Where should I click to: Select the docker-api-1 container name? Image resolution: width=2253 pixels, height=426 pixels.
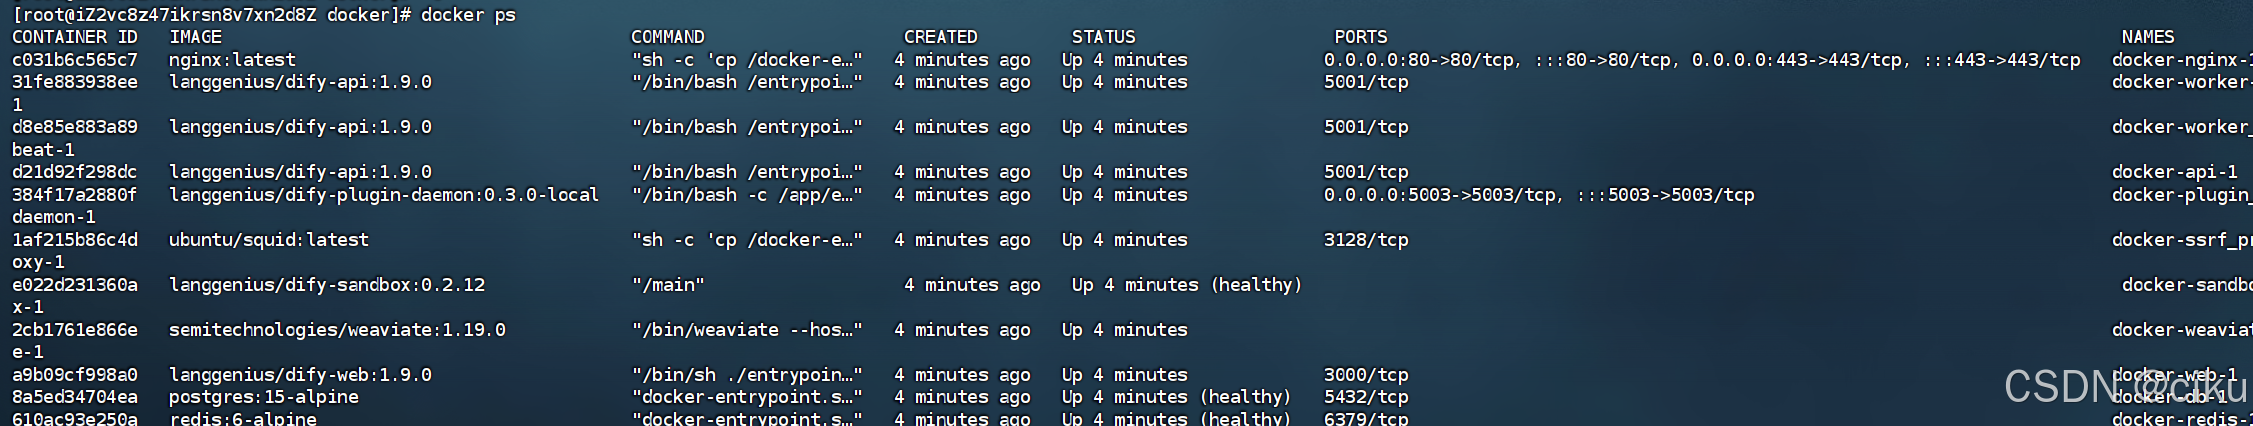pos(2175,172)
